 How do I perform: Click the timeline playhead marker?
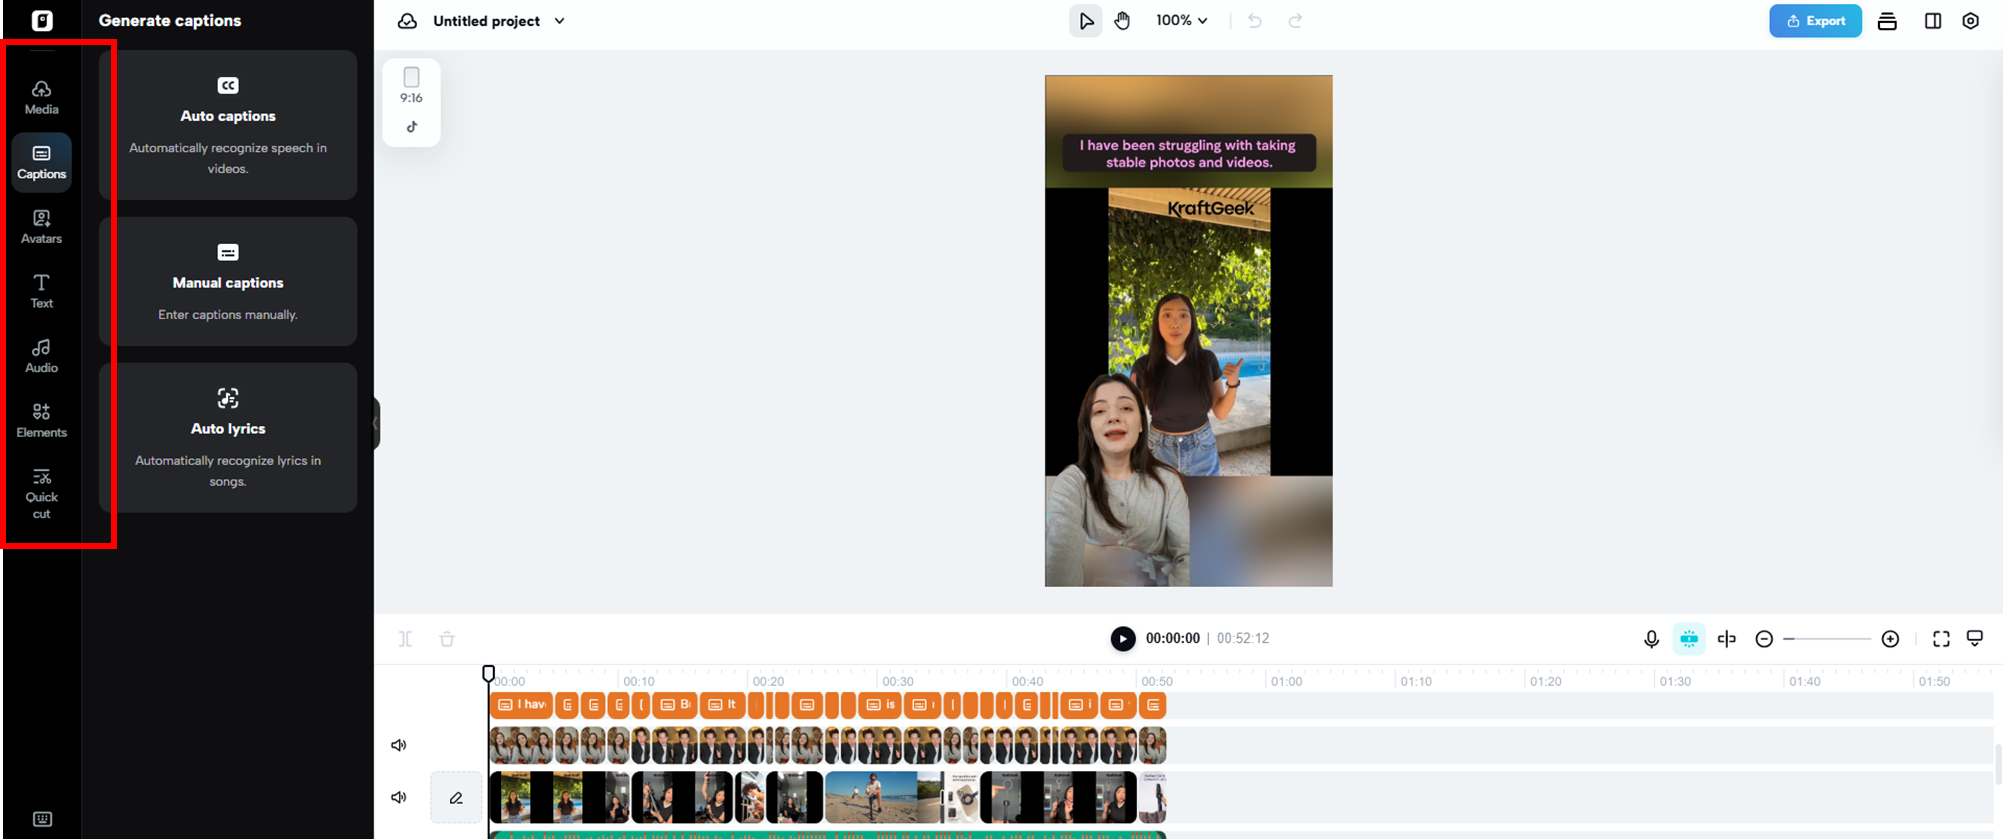click(x=488, y=674)
